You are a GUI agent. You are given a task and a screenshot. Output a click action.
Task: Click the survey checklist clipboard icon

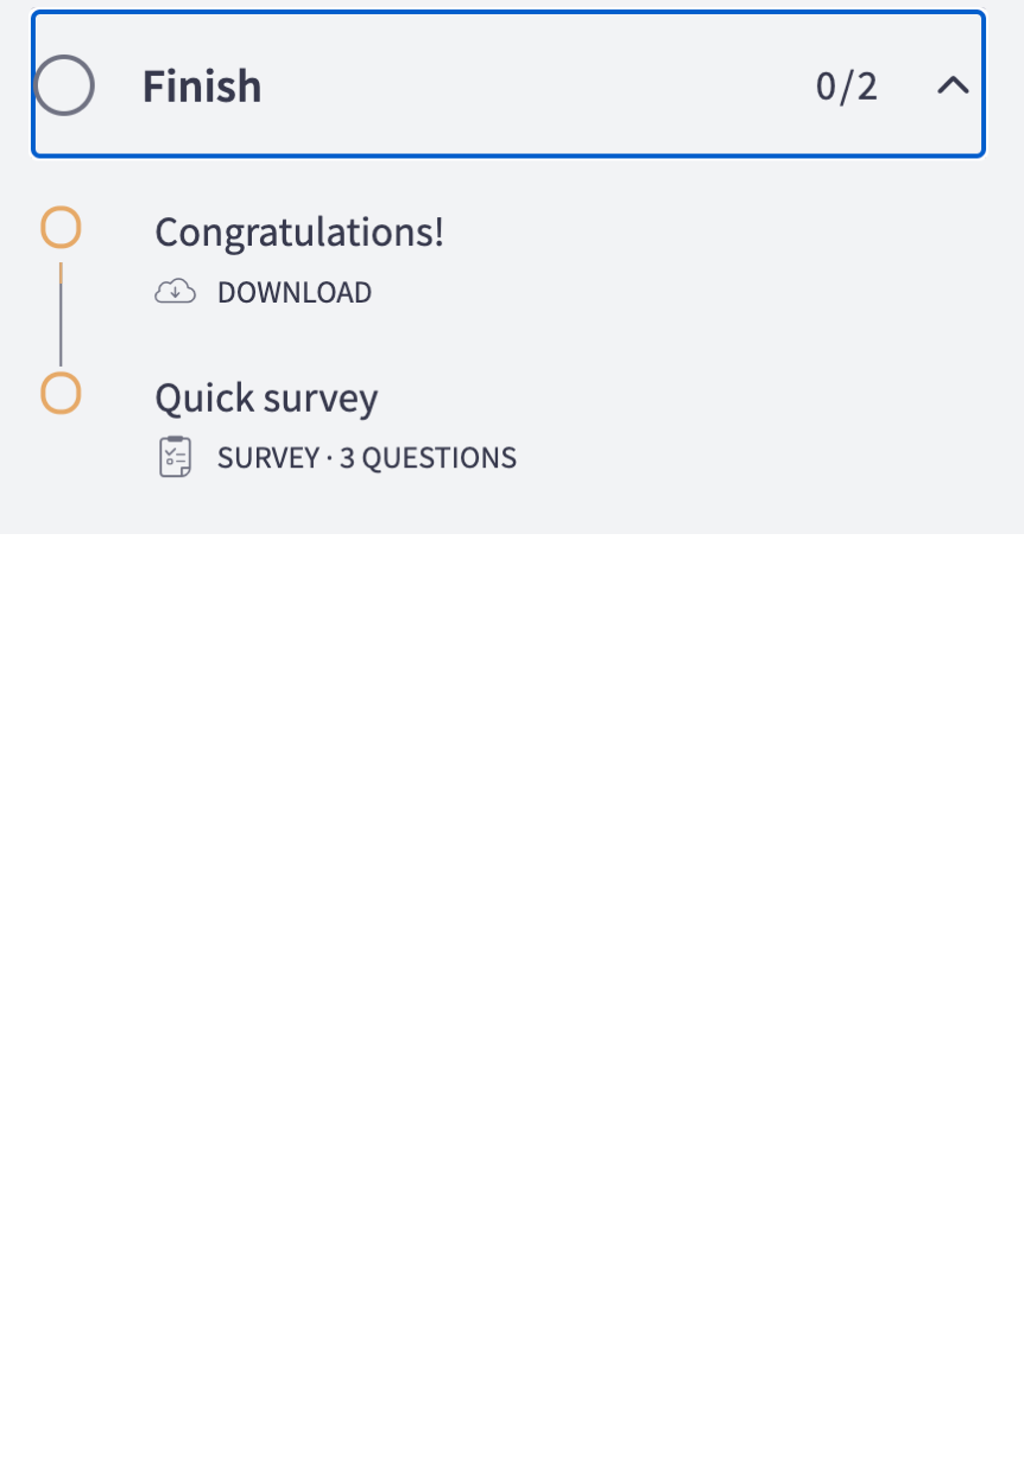[175, 457]
